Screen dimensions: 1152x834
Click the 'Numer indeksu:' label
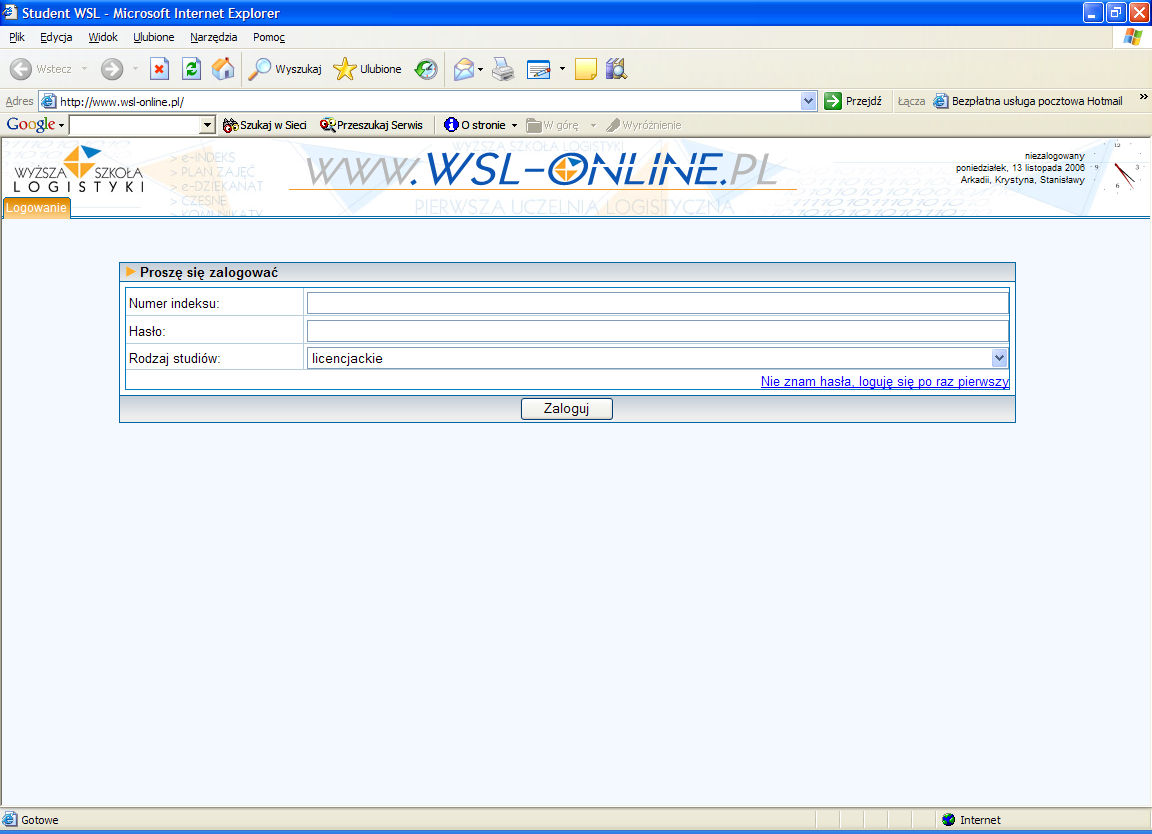click(x=174, y=303)
